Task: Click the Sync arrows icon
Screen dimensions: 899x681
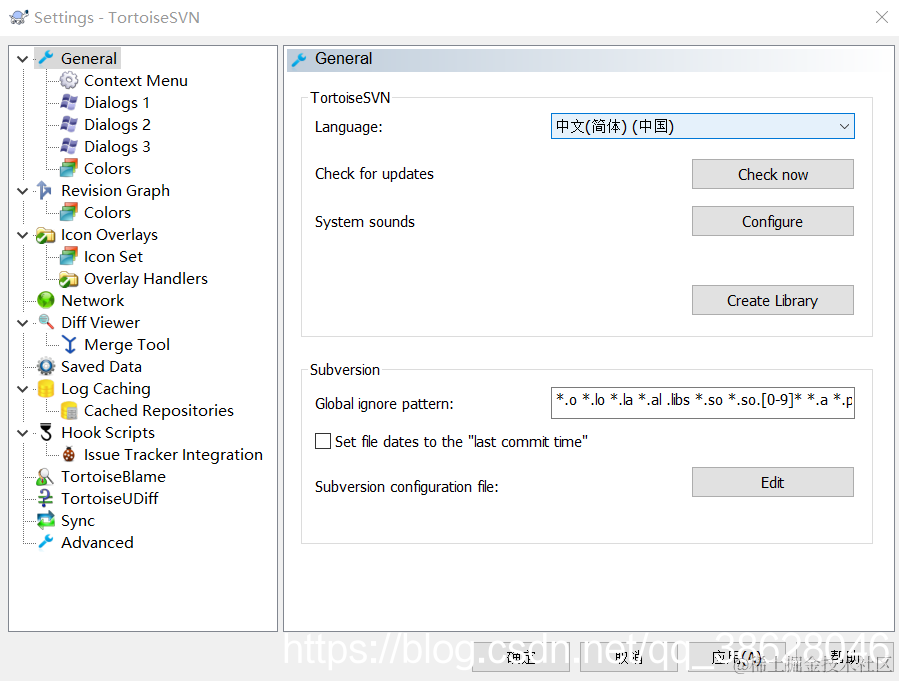Action: click(46, 520)
